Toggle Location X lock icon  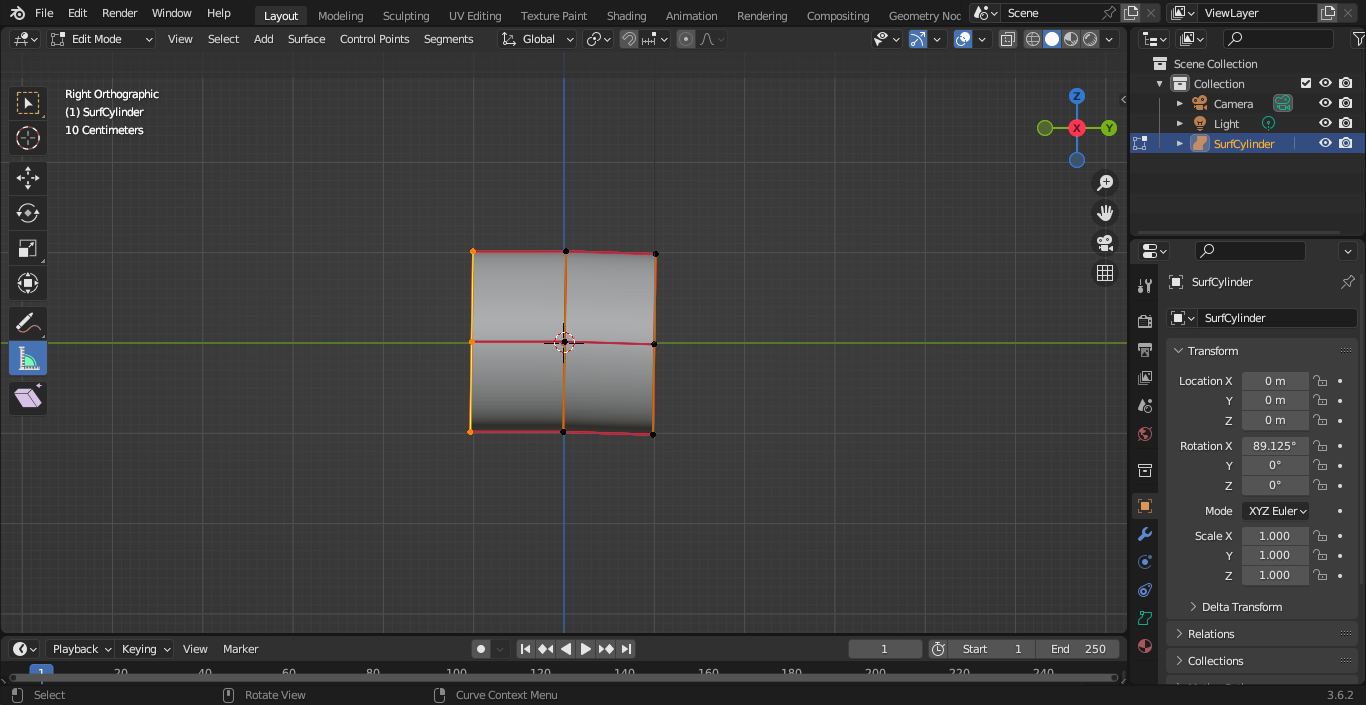click(1320, 381)
